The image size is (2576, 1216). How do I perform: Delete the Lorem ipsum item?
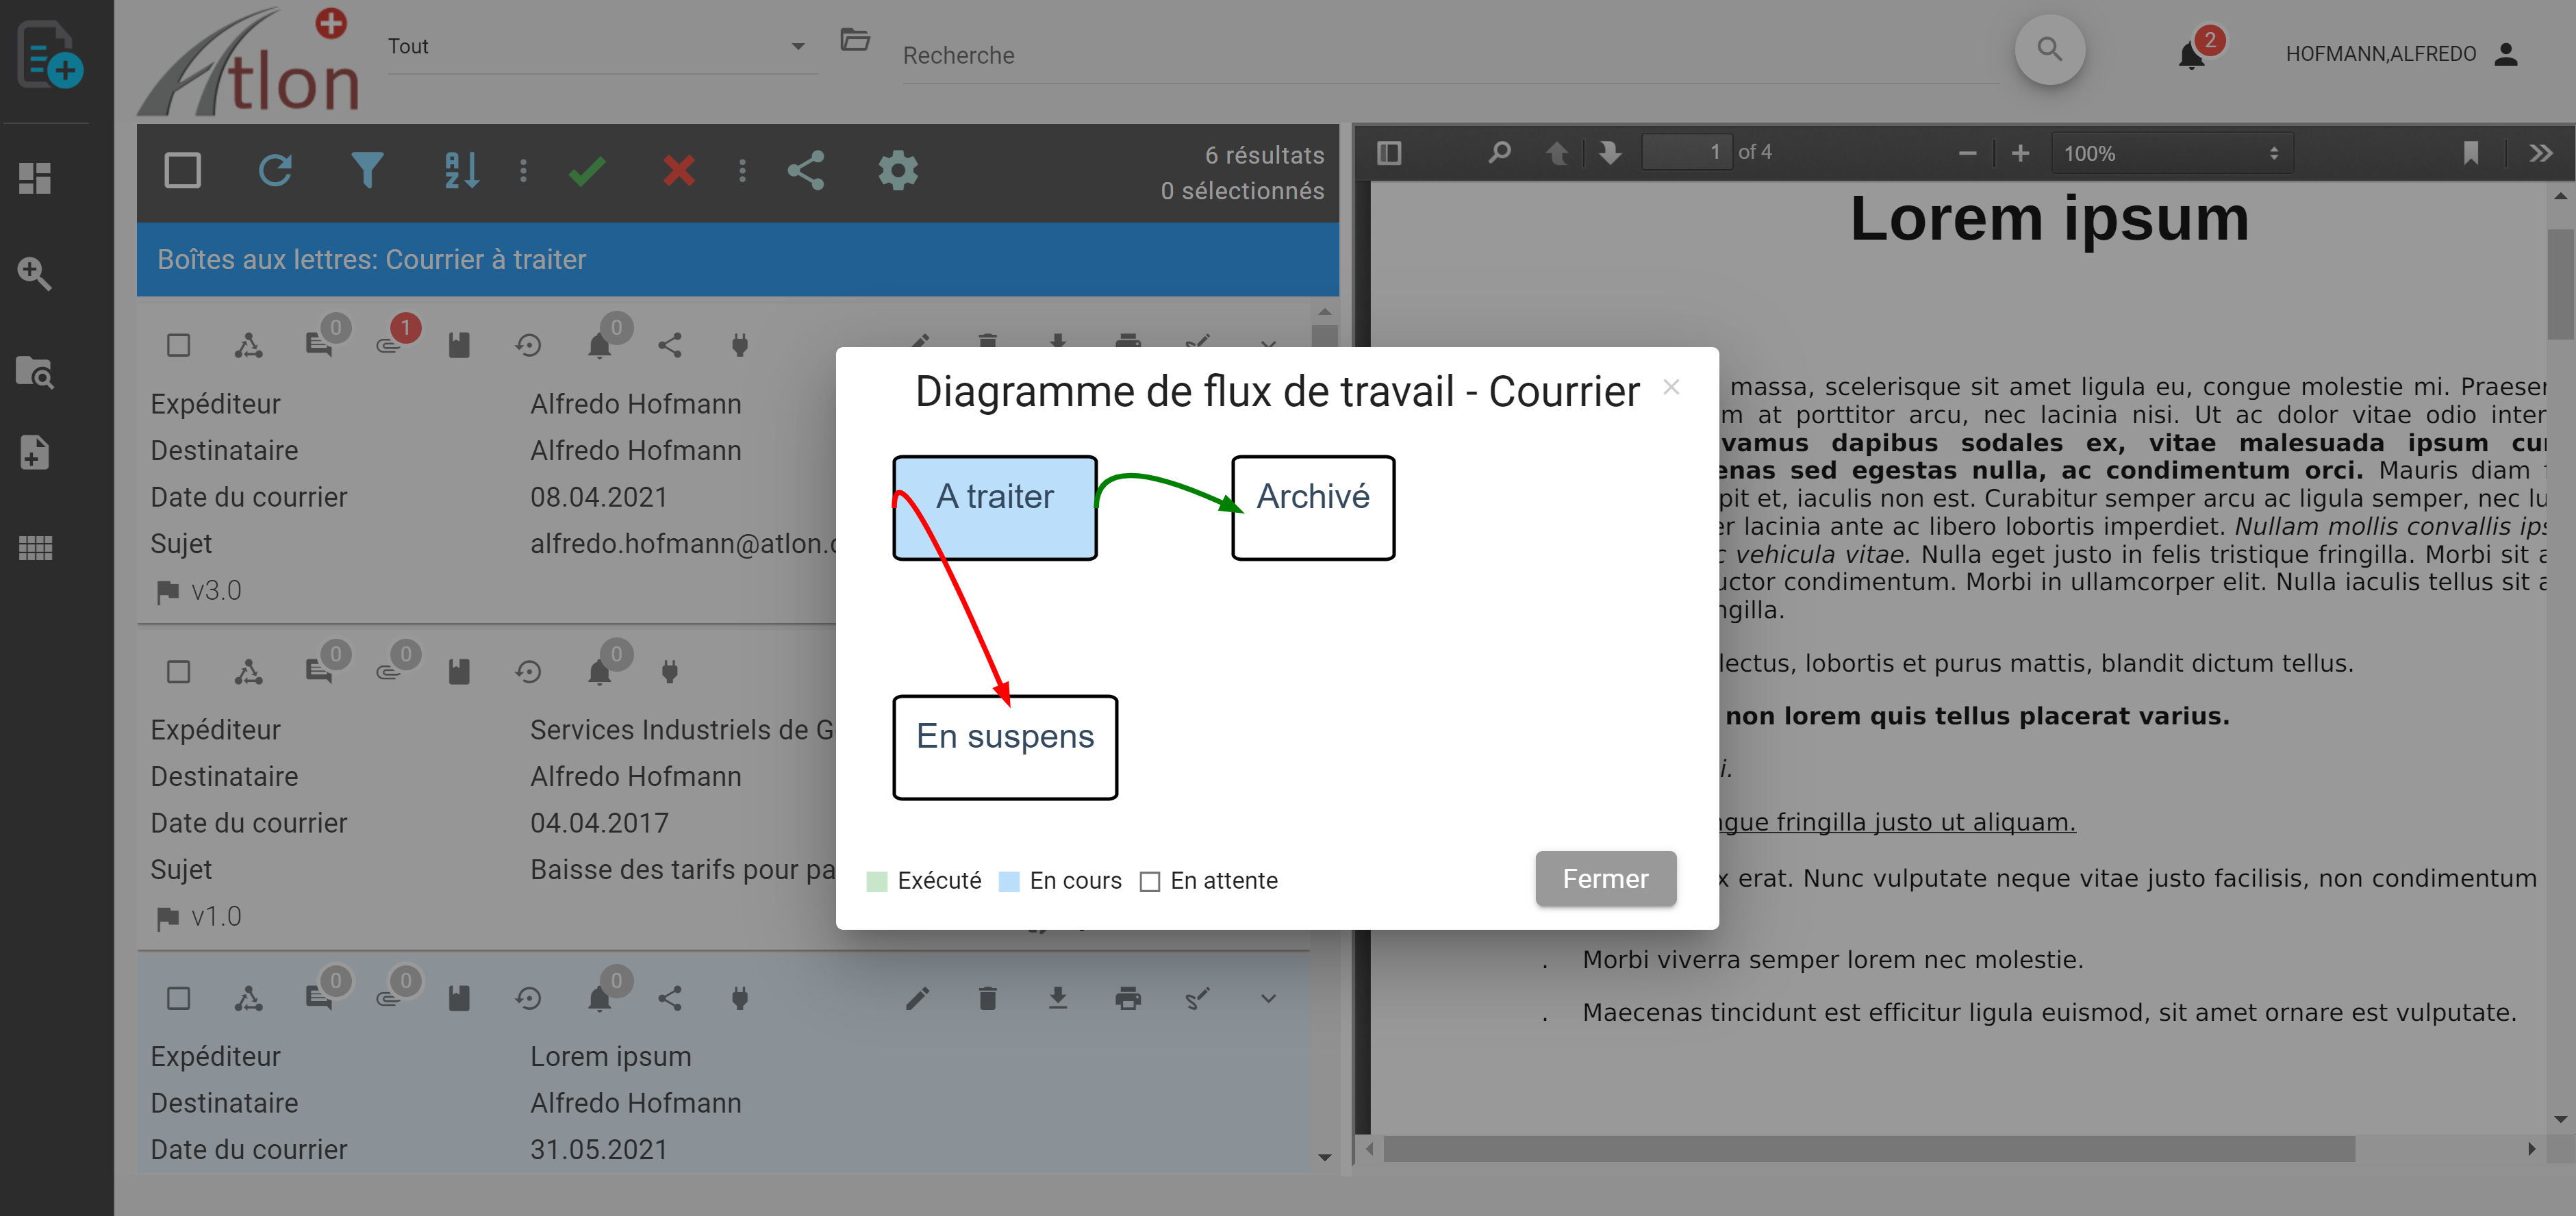(x=988, y=999)
